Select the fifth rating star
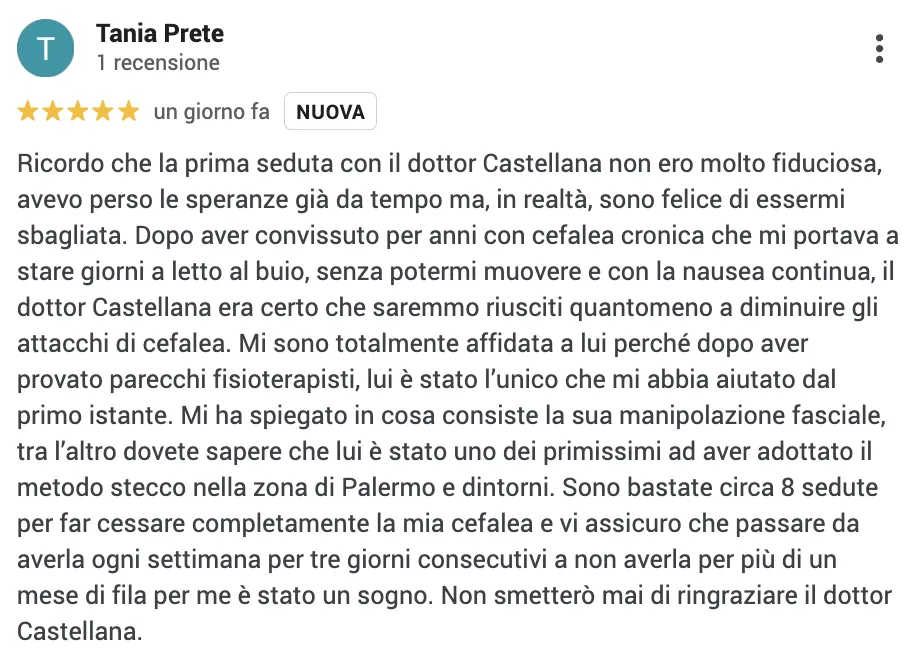 tap(128, 111)
